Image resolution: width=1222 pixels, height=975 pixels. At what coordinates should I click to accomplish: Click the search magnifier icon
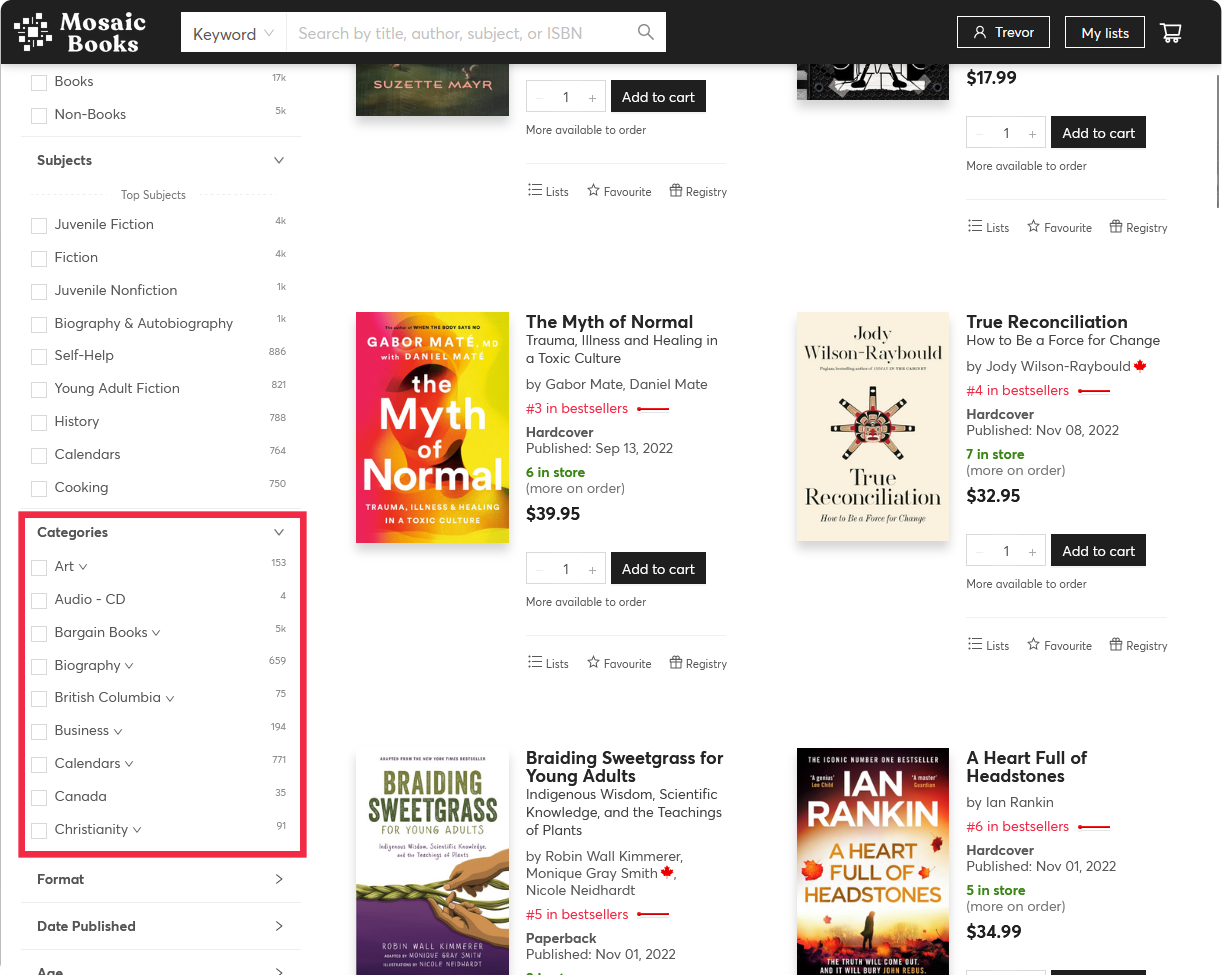[646, 33]
